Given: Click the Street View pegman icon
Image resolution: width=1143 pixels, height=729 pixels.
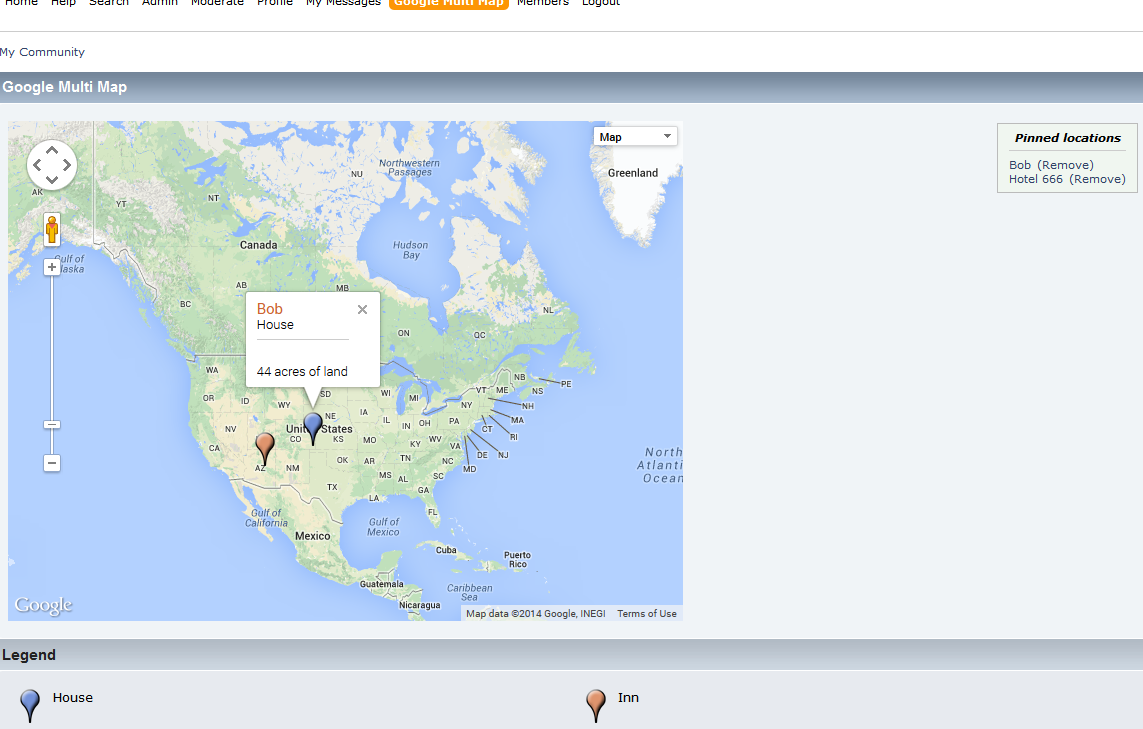Looking at the screenshot, I should (52, 230).
